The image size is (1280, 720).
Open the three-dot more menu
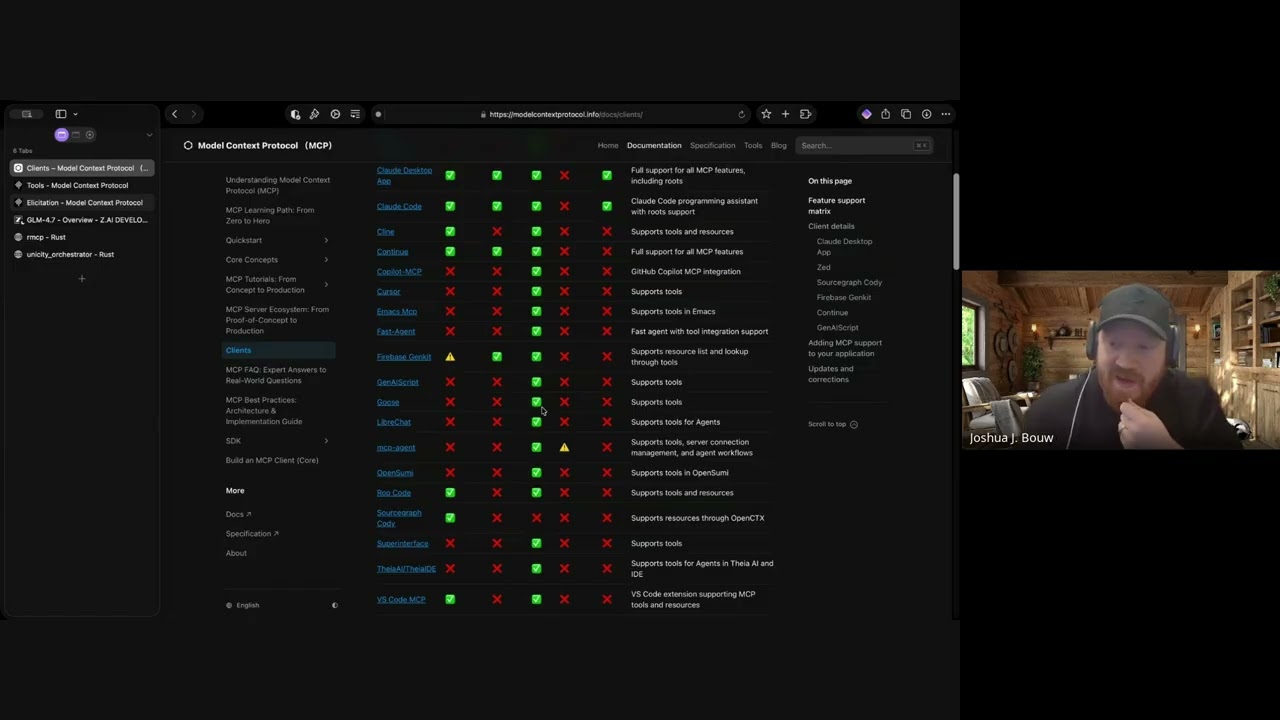[x=945, y=114]
